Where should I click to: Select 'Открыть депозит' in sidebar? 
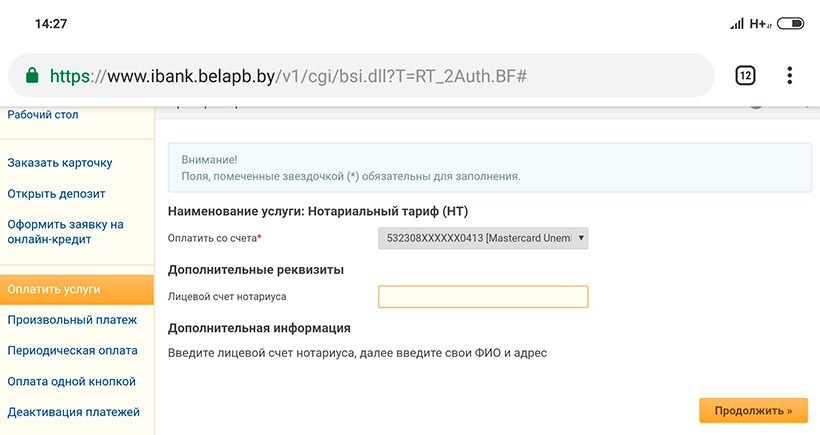pos(56,193)
